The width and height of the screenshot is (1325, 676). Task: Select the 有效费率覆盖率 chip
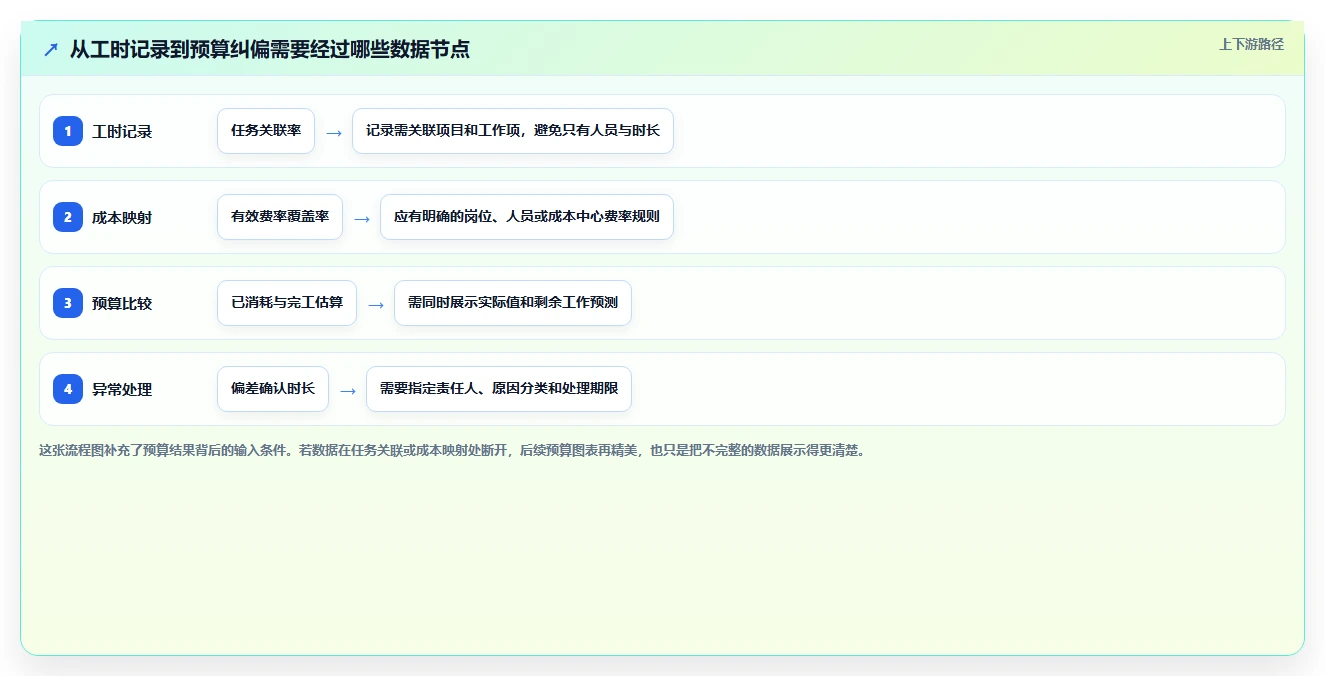(280, 217)
